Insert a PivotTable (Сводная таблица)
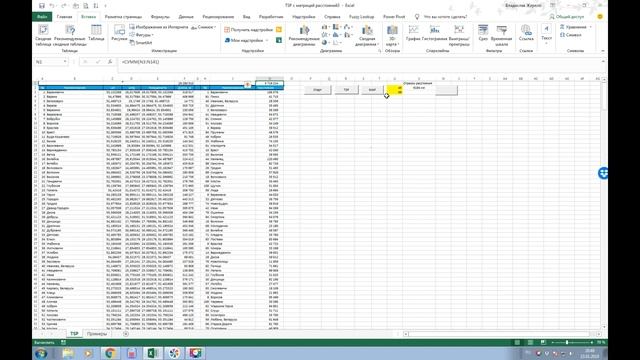This screenshot has height=360, width=640. click(43, 35)
